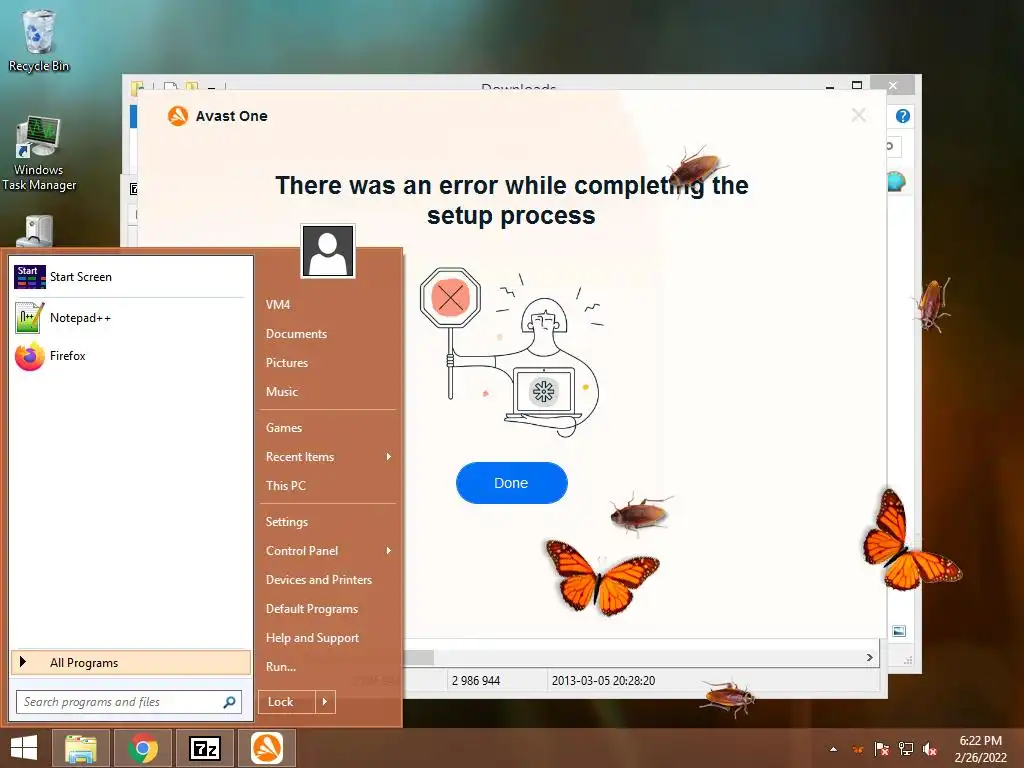Open 7-Zip from the taskbar
Viewport: 1024px width, 768px height.
(x=204, y=748)
